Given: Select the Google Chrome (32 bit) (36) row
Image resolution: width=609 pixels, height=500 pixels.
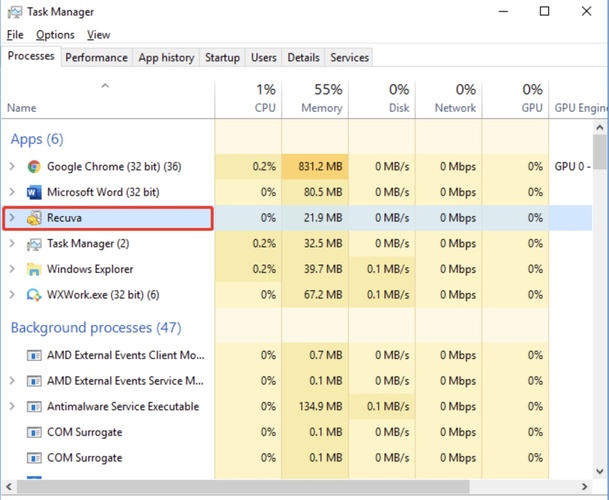Looking at the screenshot, I should (297, 167).
